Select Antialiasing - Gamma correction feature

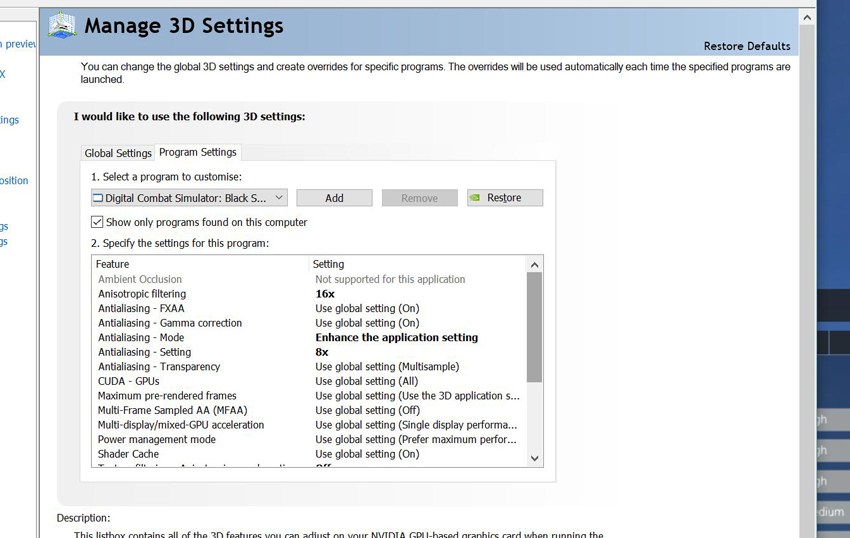tap(170, 323)
